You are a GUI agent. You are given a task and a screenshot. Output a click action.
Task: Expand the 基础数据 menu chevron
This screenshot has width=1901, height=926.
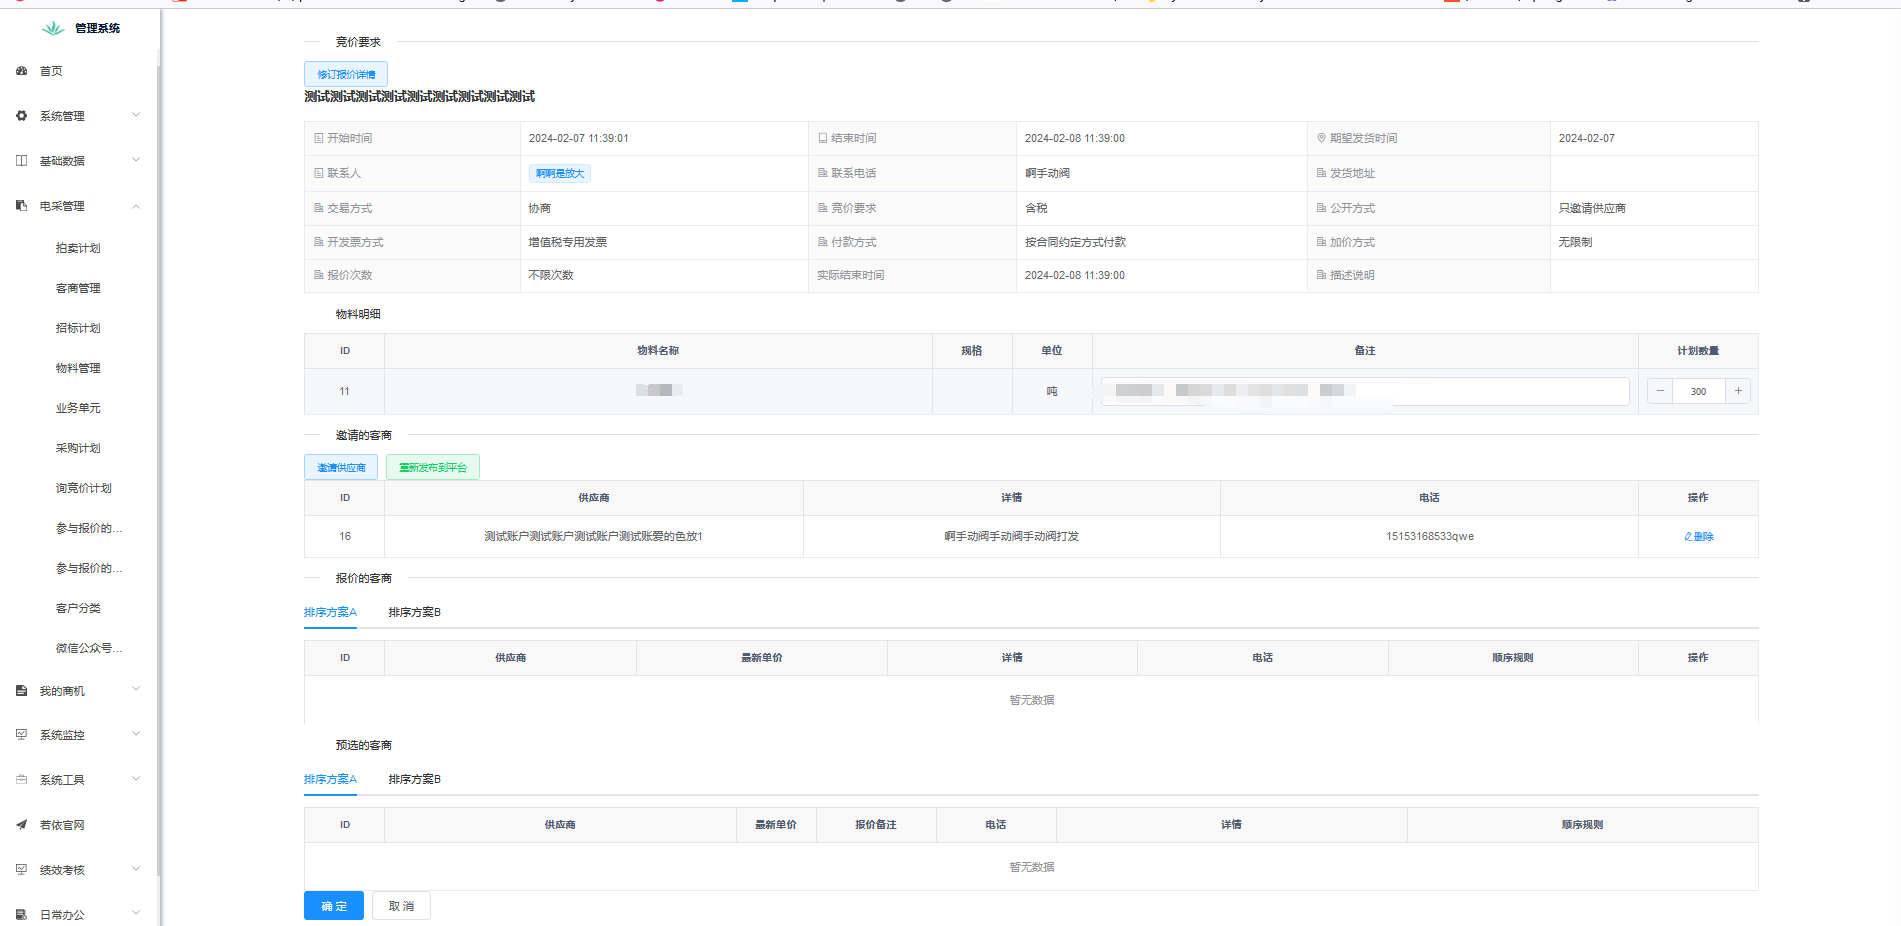136,160
